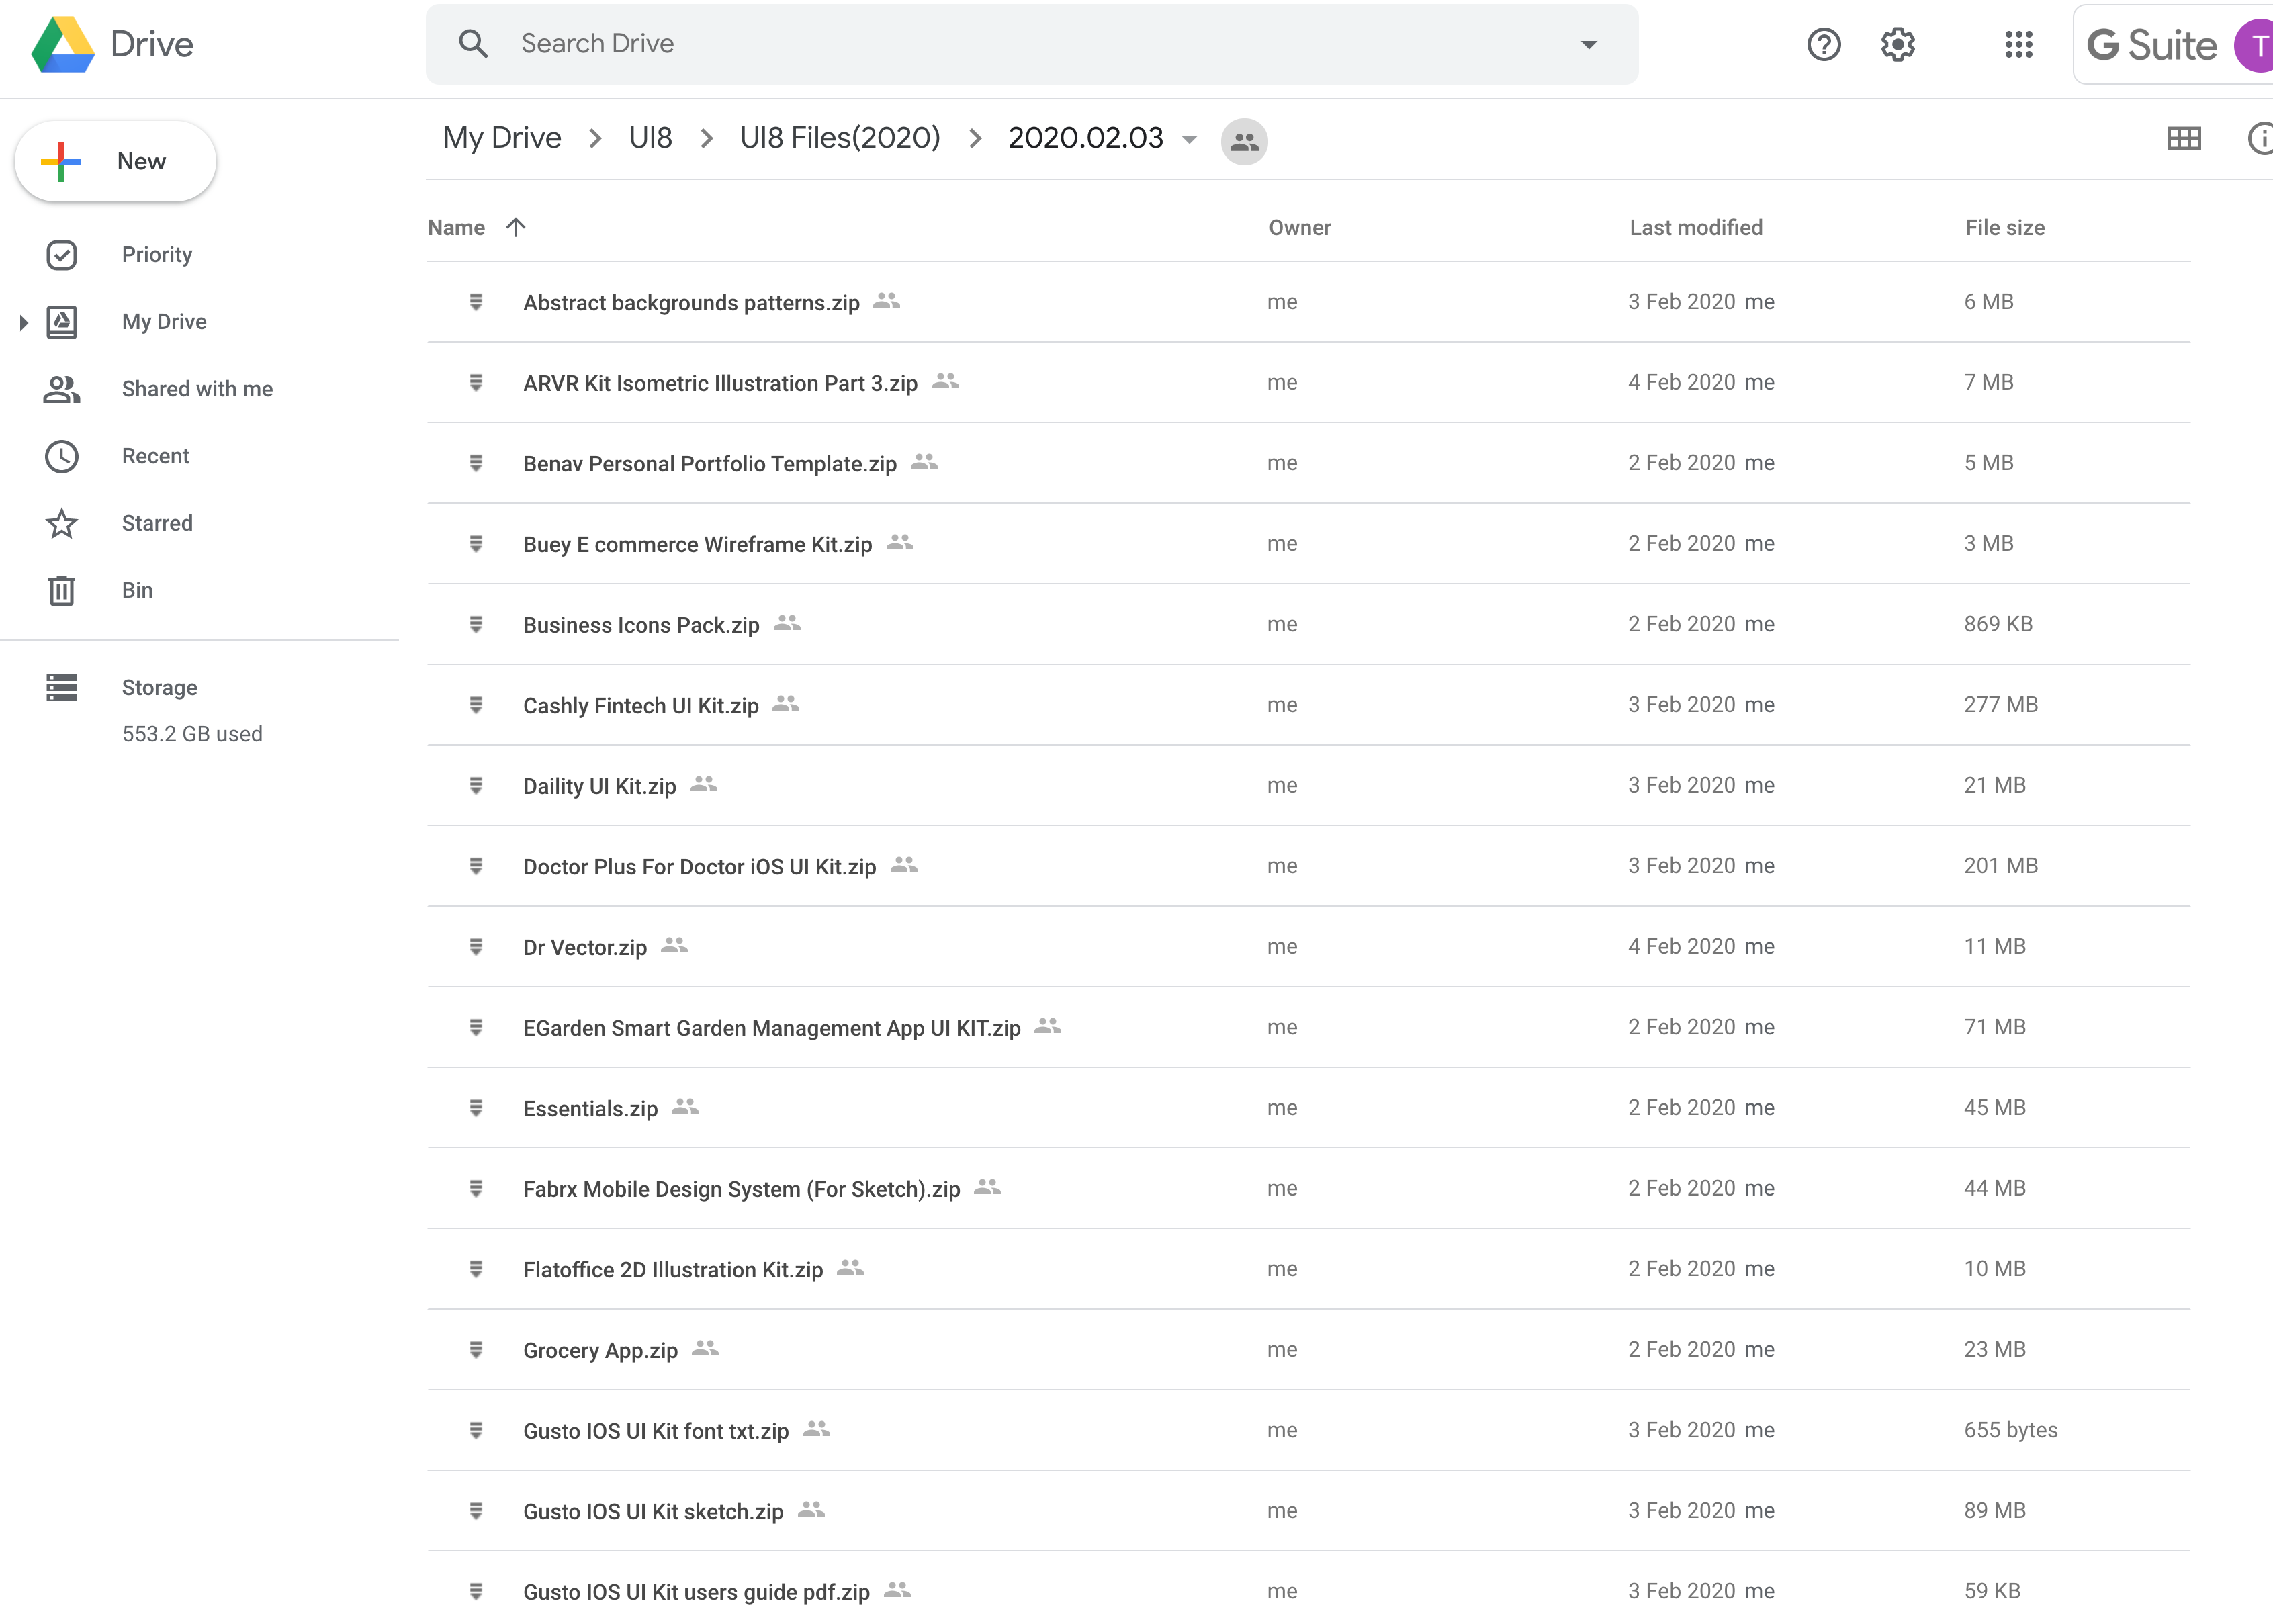
Task: Click the search magnifier icon
Action: [473, 44]
